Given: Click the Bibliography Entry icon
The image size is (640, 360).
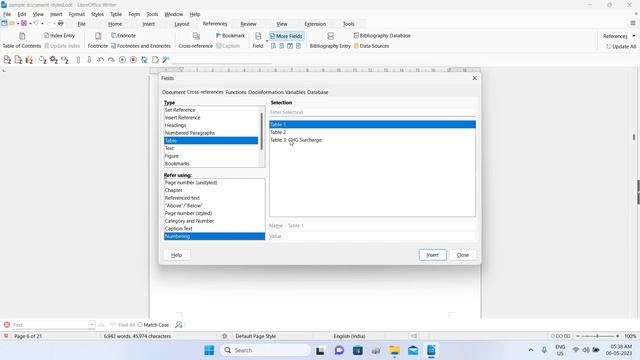Looking at the screenshot, I should click(x=330, y=36).
